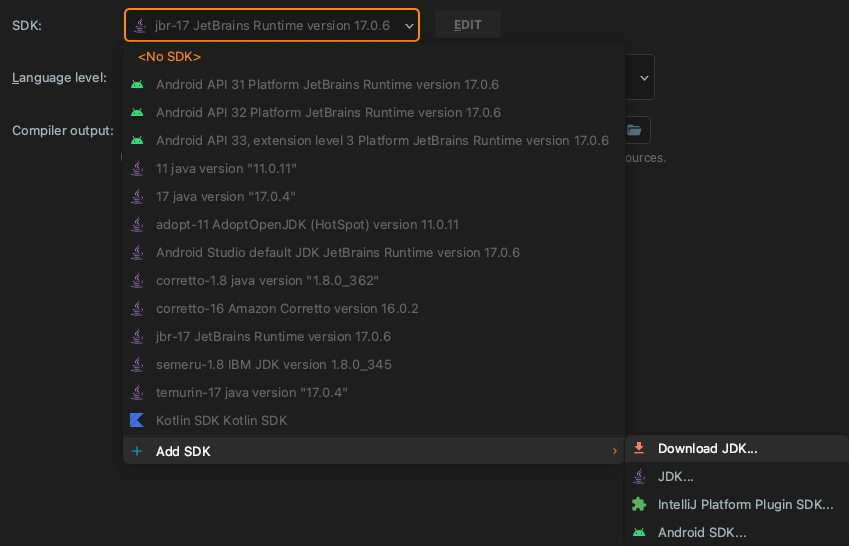Pick corretto-1.8 java version 1.8.0_362

(x=374, y=281)
